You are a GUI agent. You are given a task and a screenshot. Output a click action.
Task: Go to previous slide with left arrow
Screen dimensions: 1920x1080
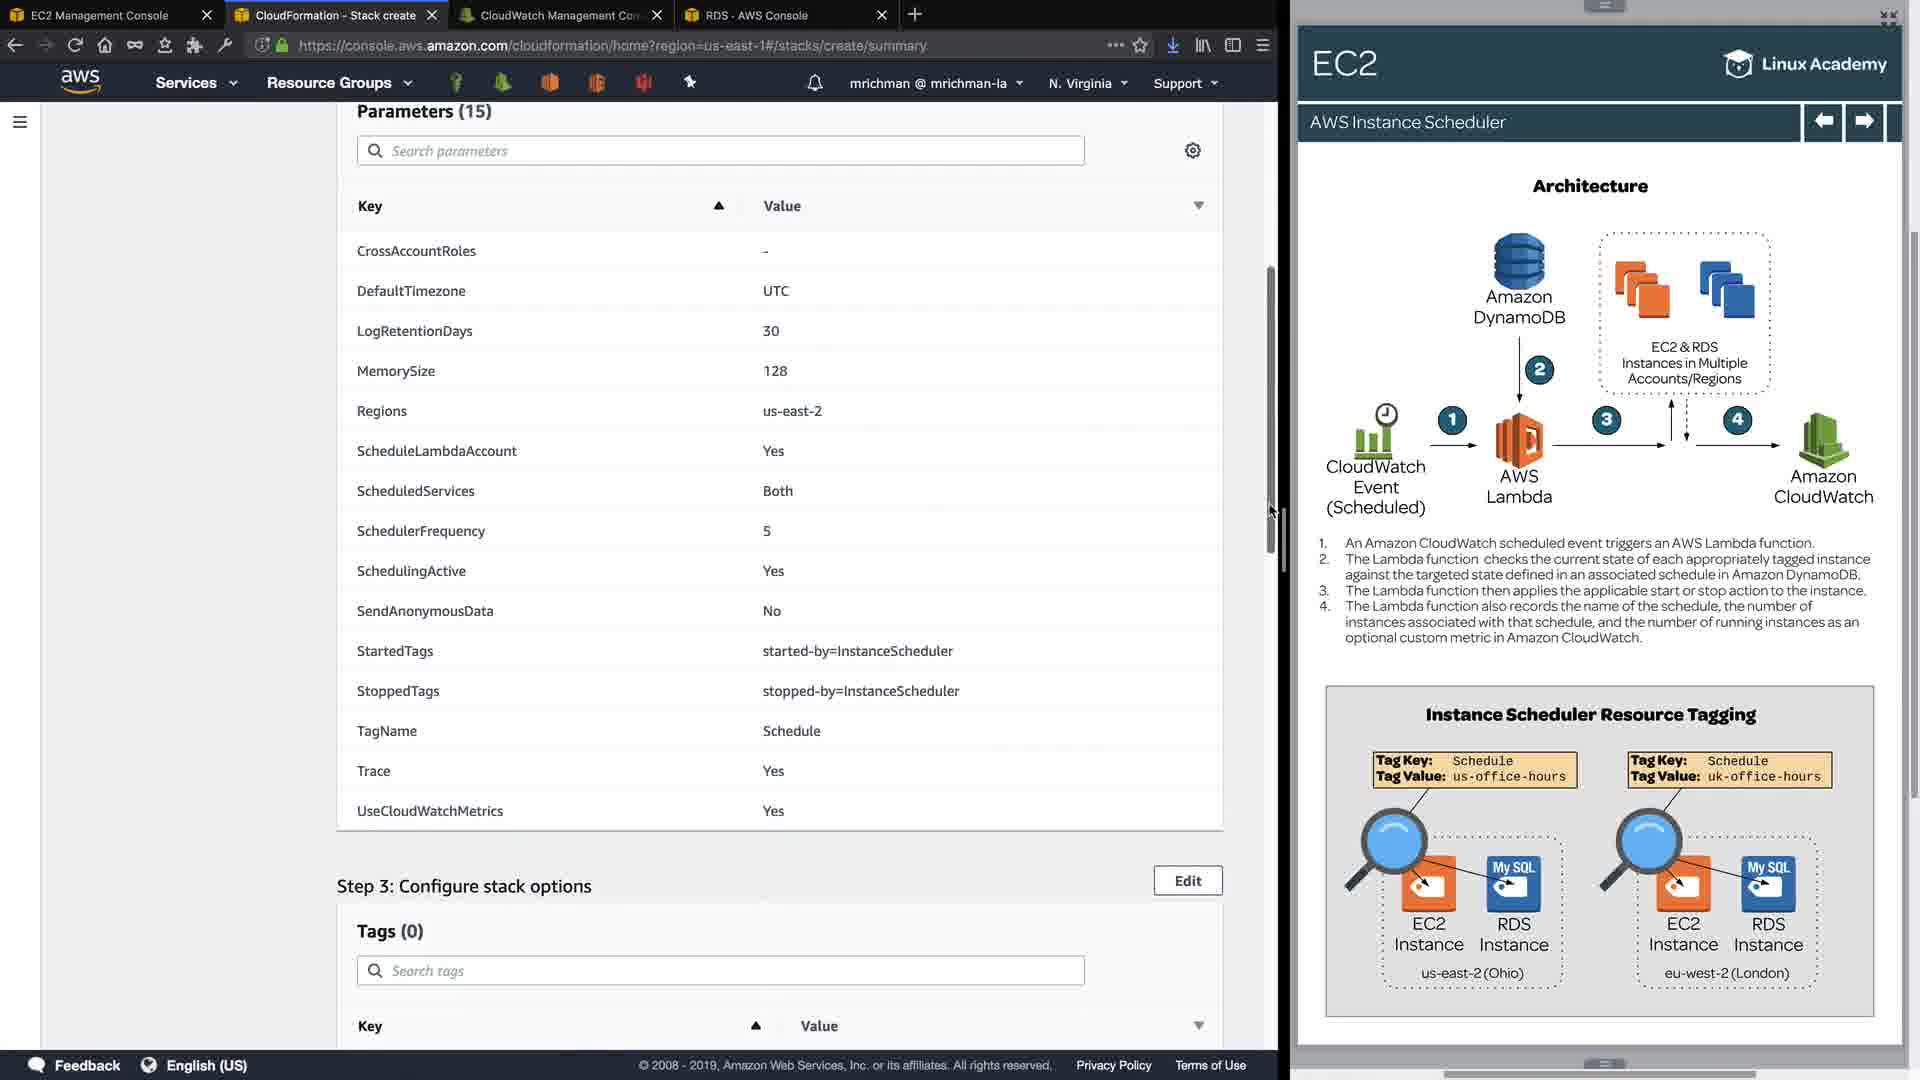pyautogui.click(x=1823, y=121)
